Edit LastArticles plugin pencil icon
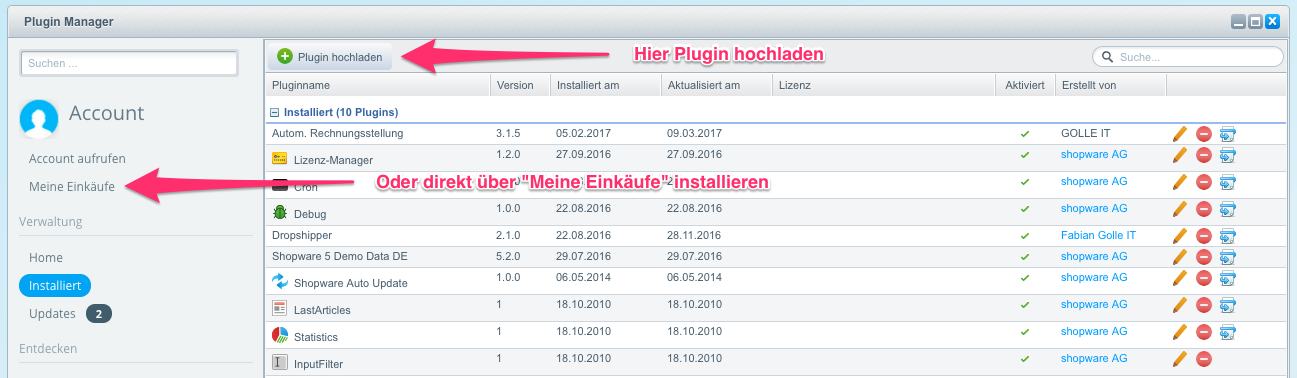 coord(1180,305)
